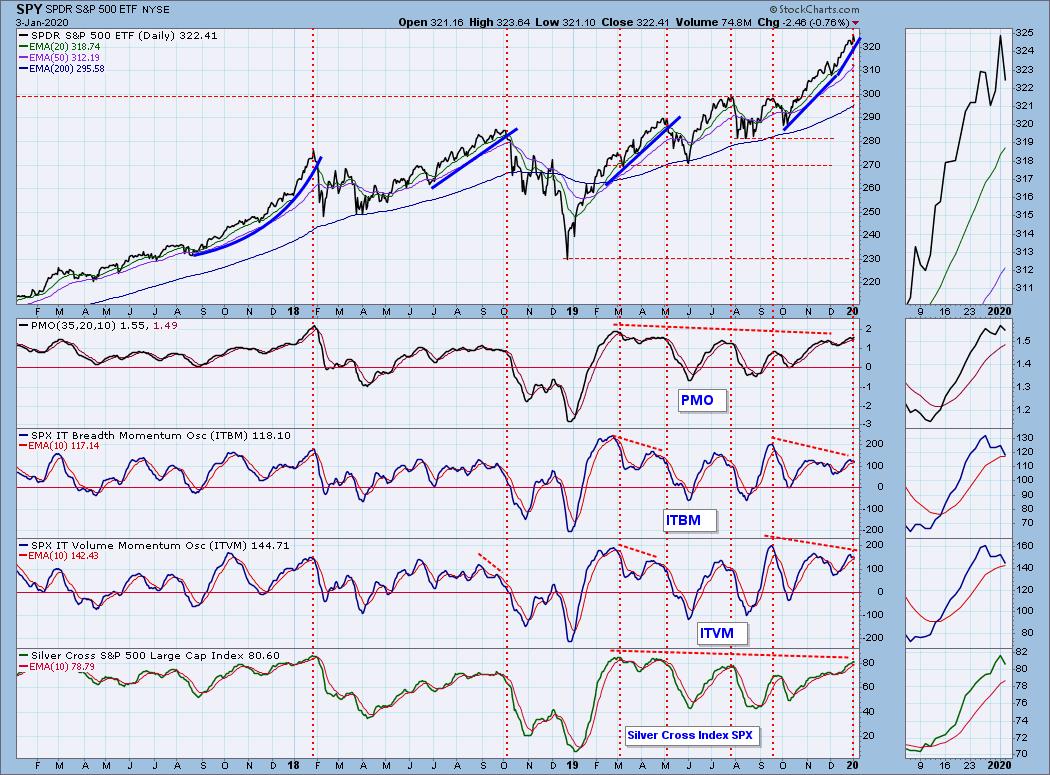Click the -3 label on the PMO axis
This screenshot has width=1050, height=775.
pyautogui.click(x=867, y=424)
